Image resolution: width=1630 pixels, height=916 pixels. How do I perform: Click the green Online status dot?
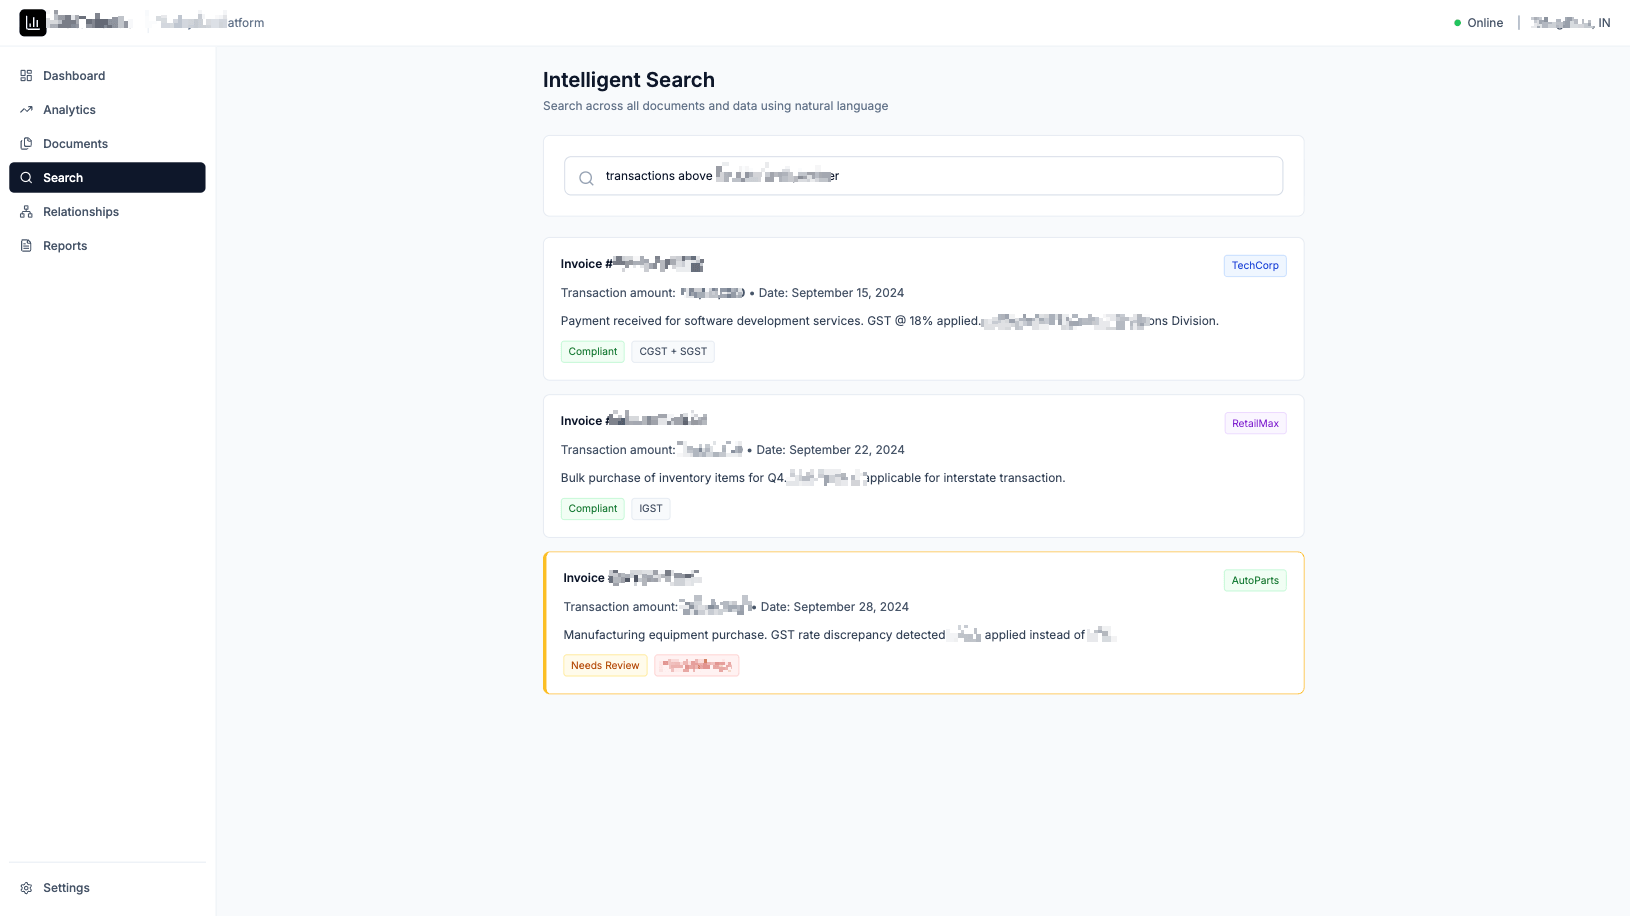coord(1457,23)
